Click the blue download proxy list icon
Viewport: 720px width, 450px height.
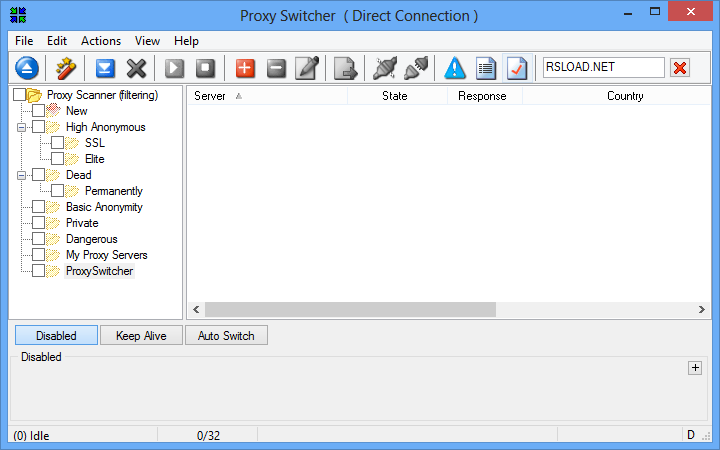pos(105,68)
